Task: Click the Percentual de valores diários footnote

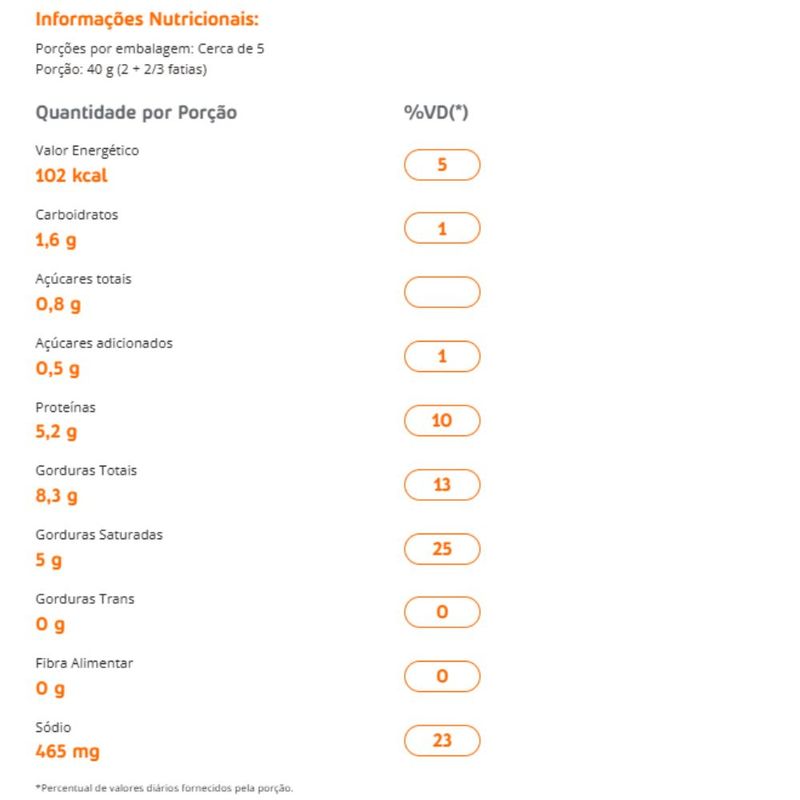Action: point(165,788)
